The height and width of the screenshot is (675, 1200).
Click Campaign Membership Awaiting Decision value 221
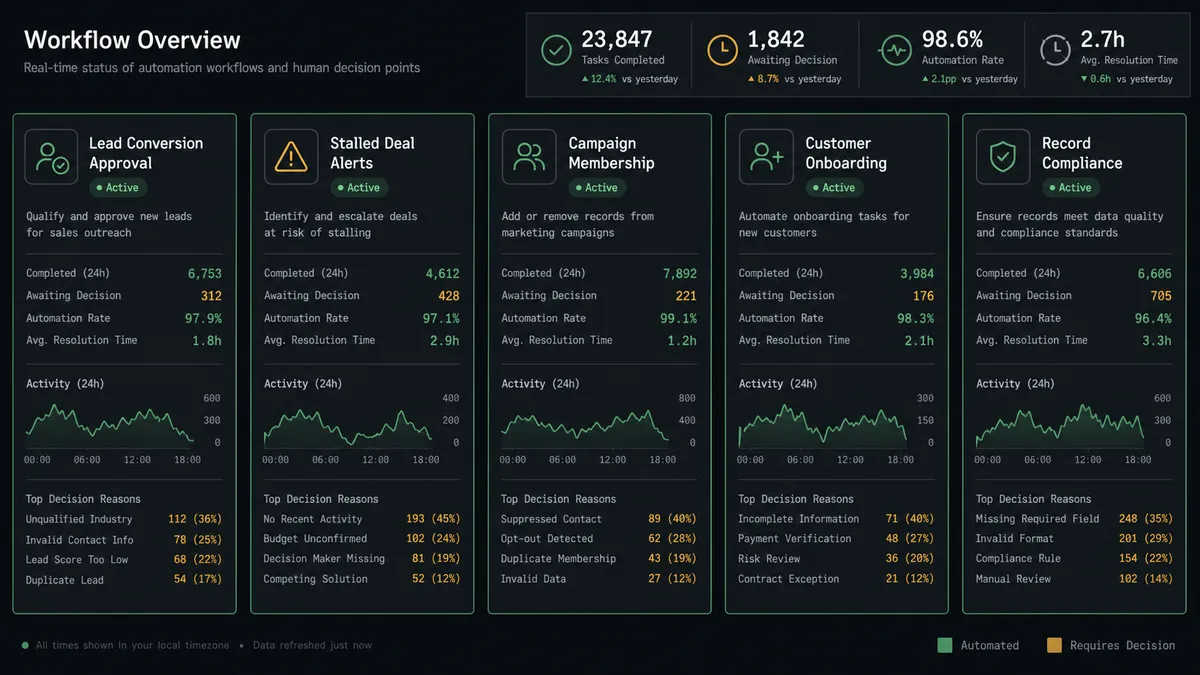click(x=686, y=296)
